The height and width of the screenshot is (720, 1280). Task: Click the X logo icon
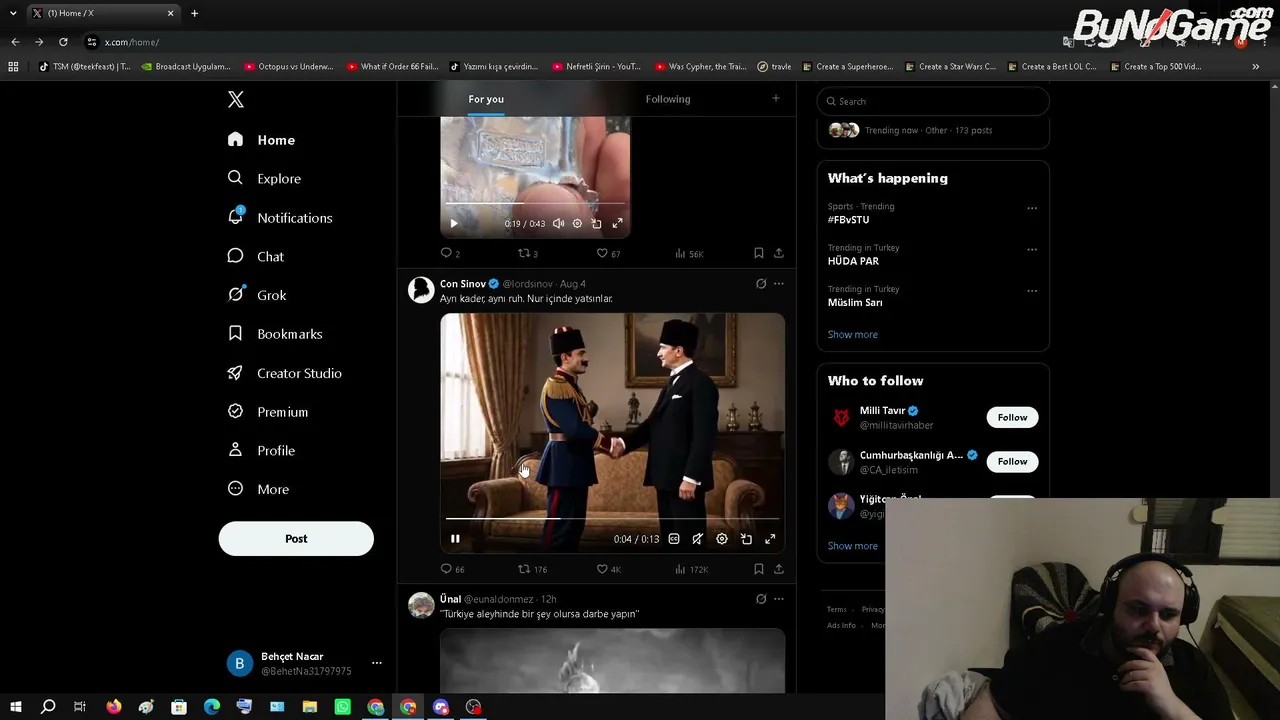click(236, 99)
